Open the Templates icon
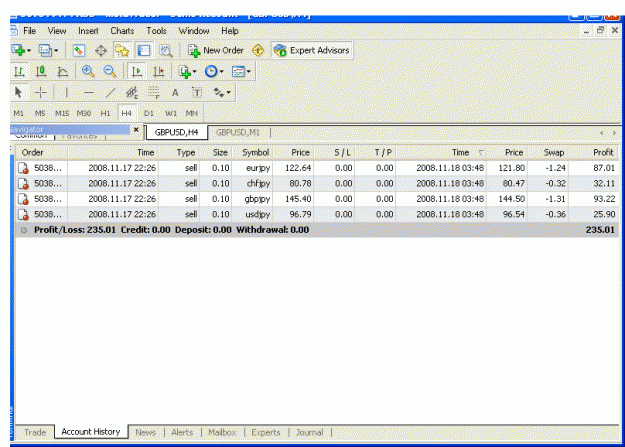This screenshot has width=625, height=447. click(238, 72)
